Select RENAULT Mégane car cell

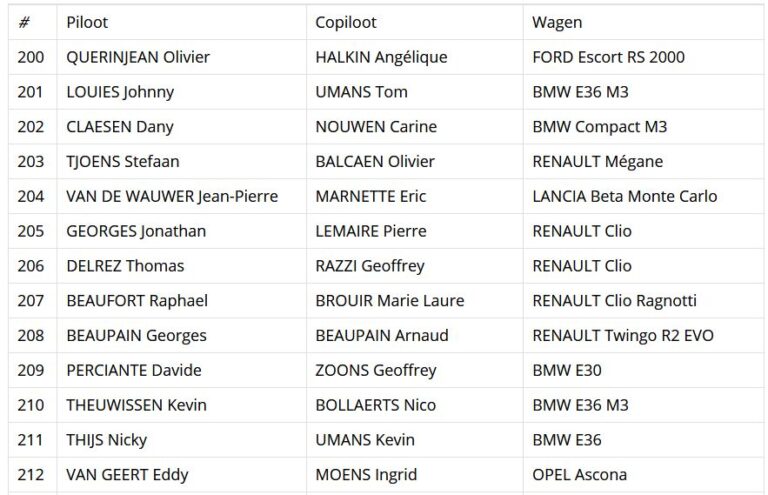(643, 162)
